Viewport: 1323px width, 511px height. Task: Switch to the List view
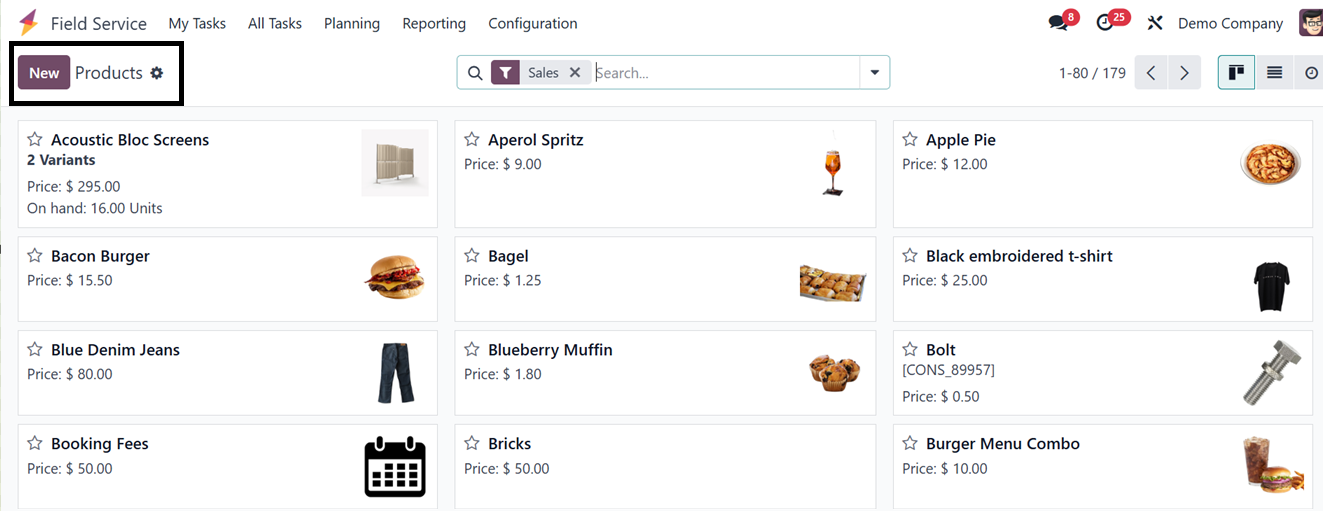1274,73
